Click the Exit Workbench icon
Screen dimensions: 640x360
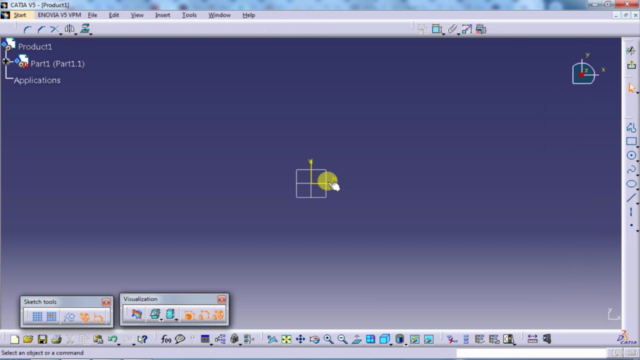click(x=631, y=65)
